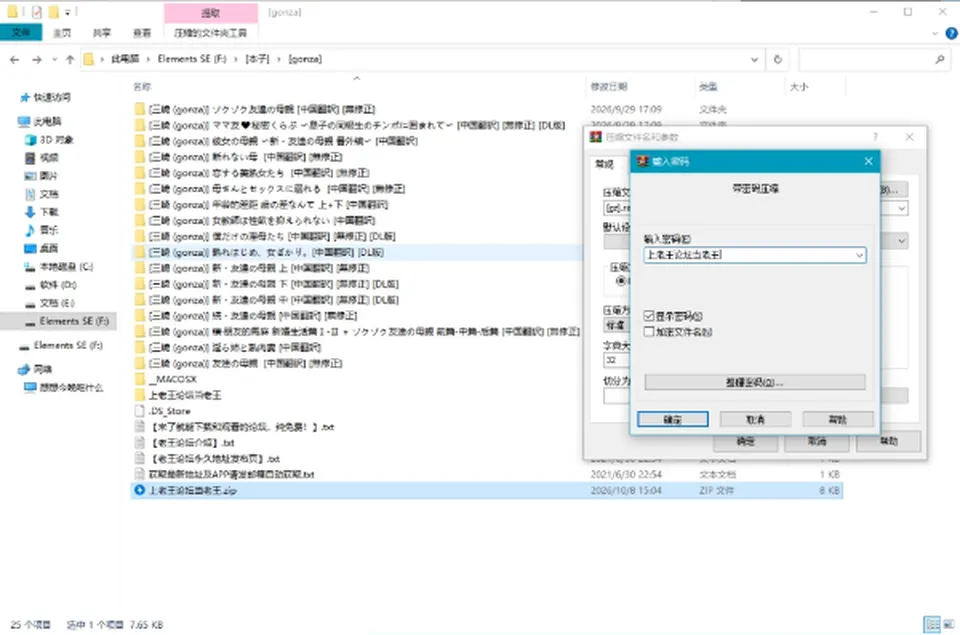This screenshot has height=635, width=960.
Task: Open the archive name dropdown behind password dialog
Action: pyautogui.click(x=901, y=209)
